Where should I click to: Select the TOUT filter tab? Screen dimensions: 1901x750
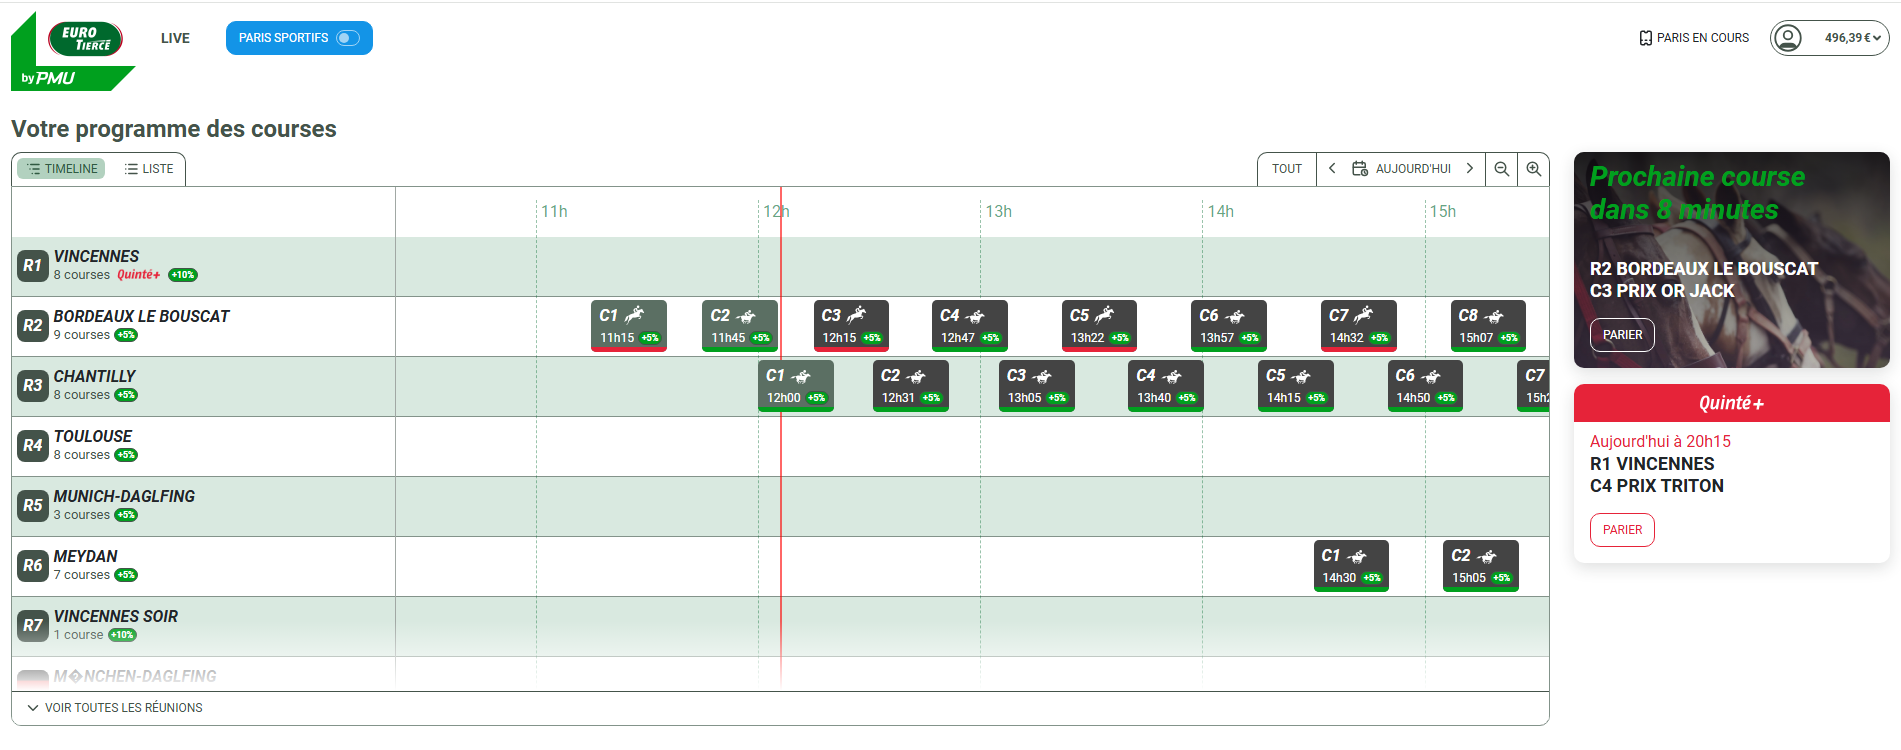(x=1287, y=169)
